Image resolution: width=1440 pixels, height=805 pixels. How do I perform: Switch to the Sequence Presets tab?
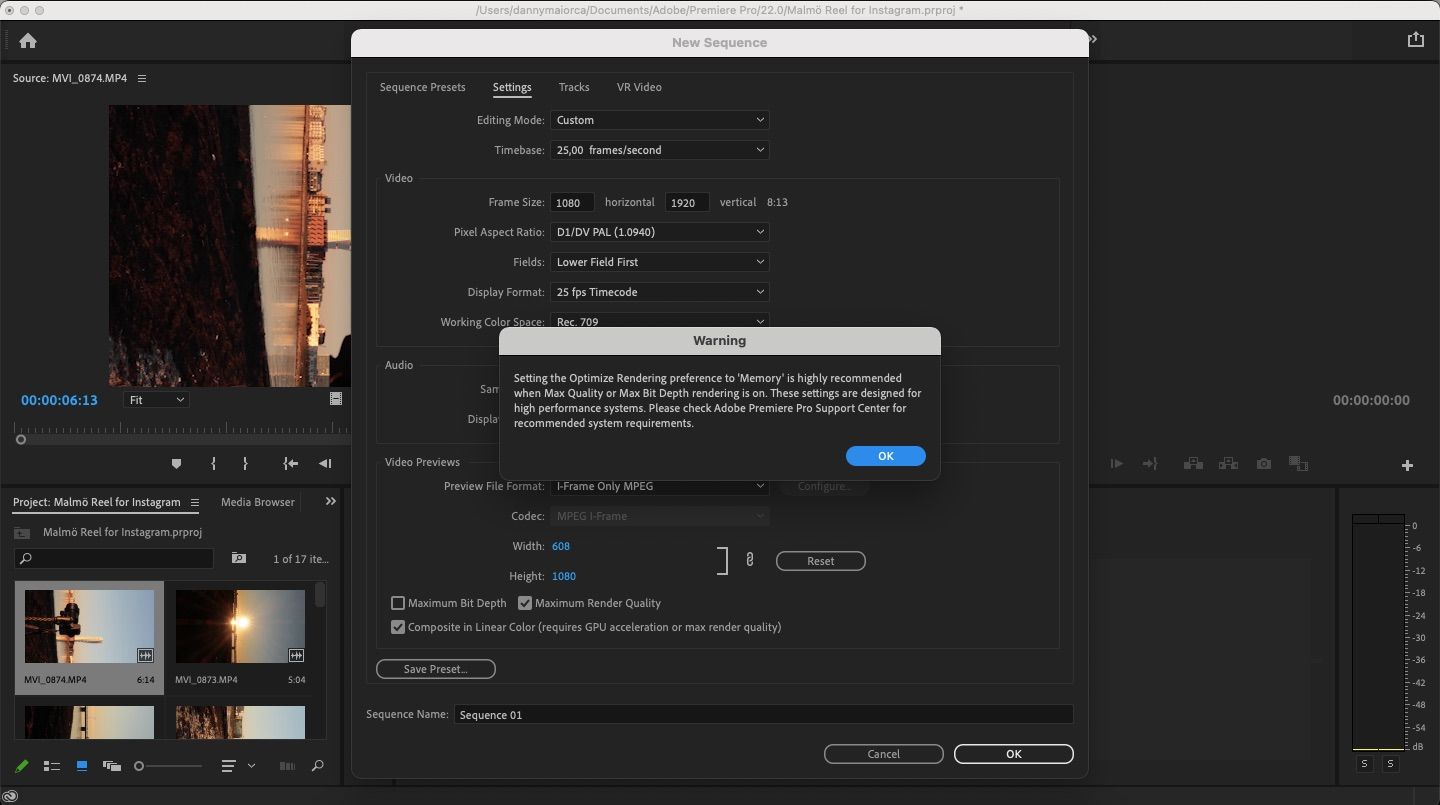pos(422,87)
